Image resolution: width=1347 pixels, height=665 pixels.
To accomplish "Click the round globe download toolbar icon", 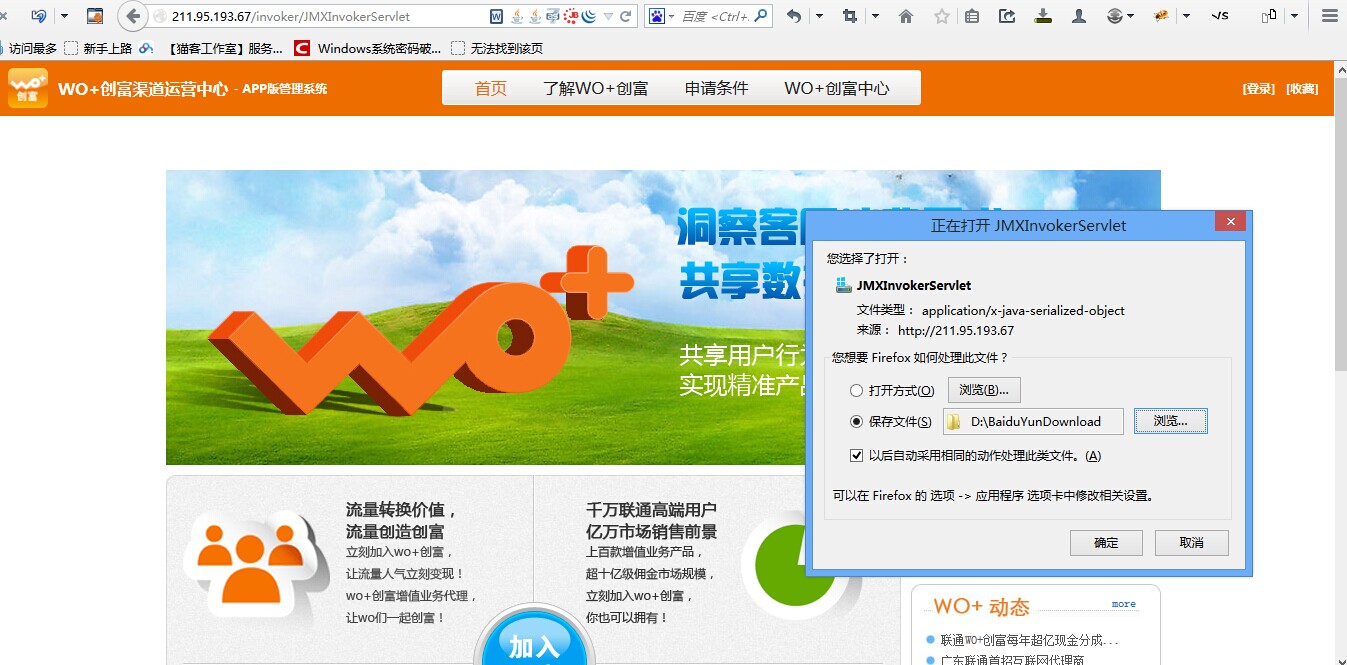I will pyautogui.click(x=1115, y=16).
